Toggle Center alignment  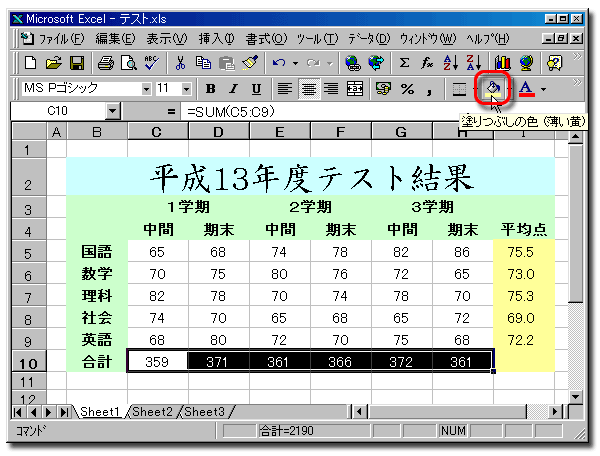(308, 89)
